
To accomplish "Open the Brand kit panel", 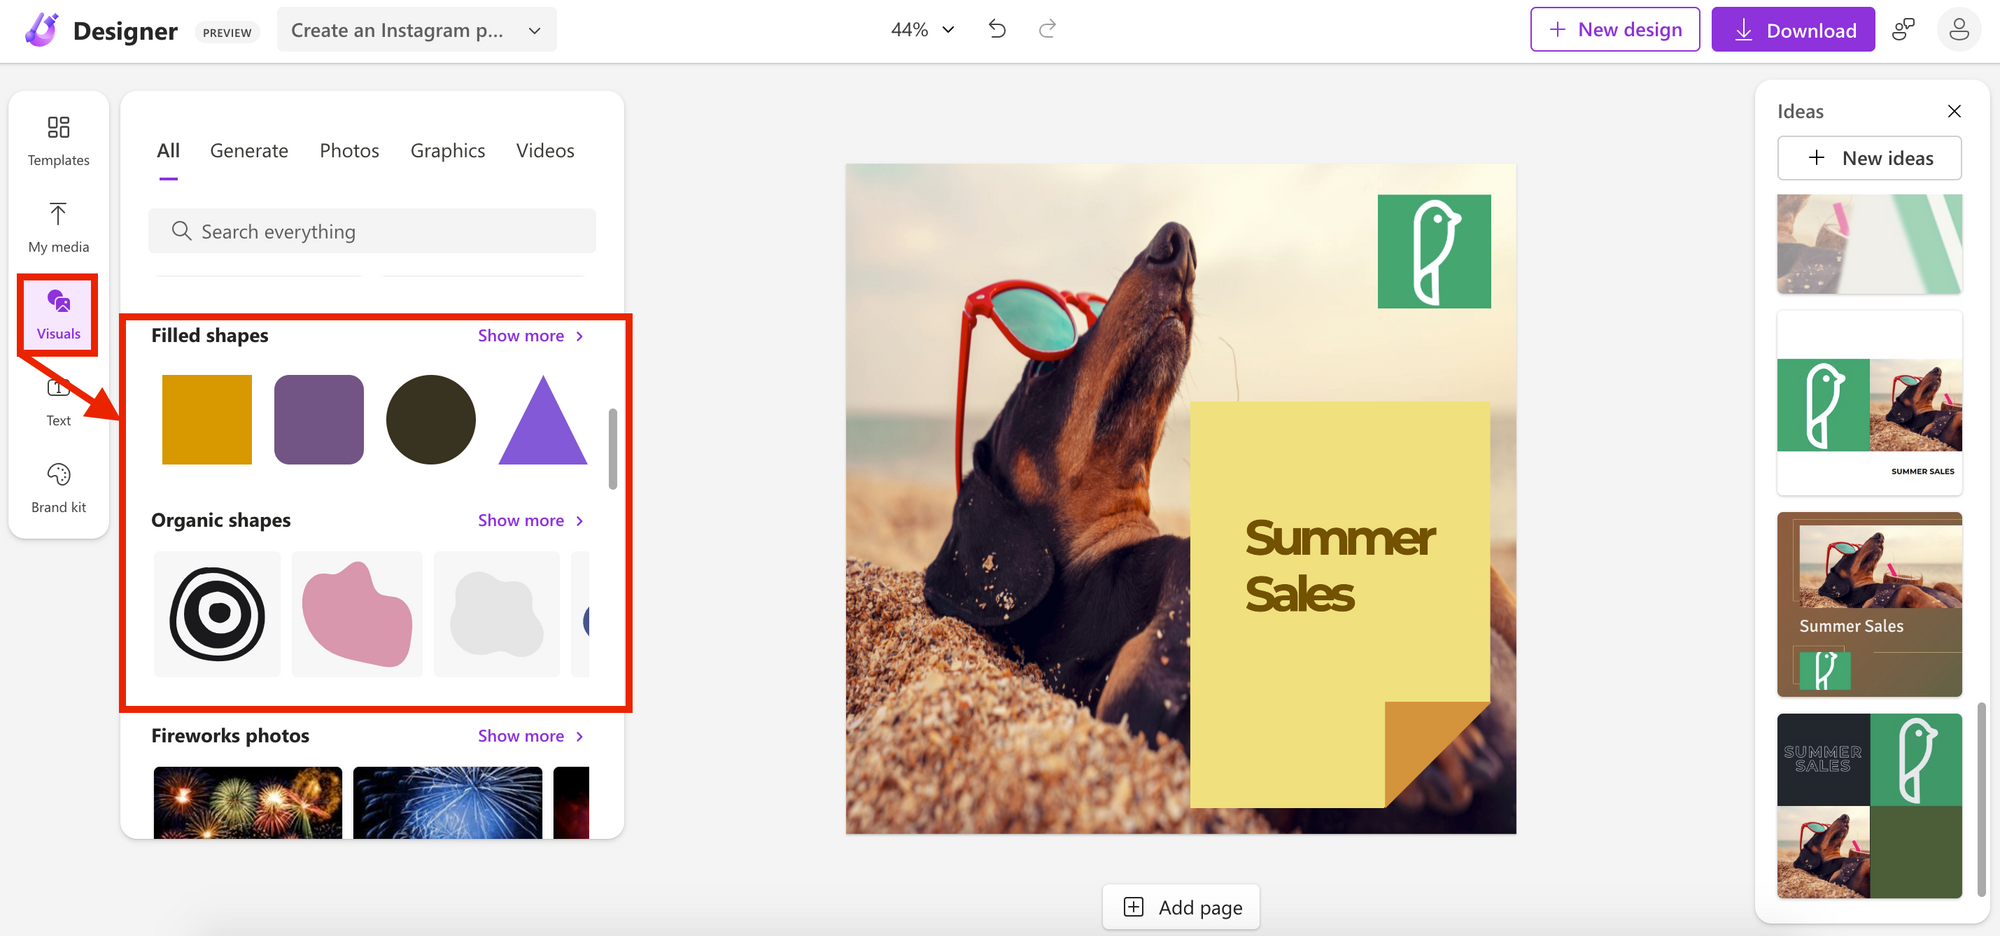I will [58, 487].
